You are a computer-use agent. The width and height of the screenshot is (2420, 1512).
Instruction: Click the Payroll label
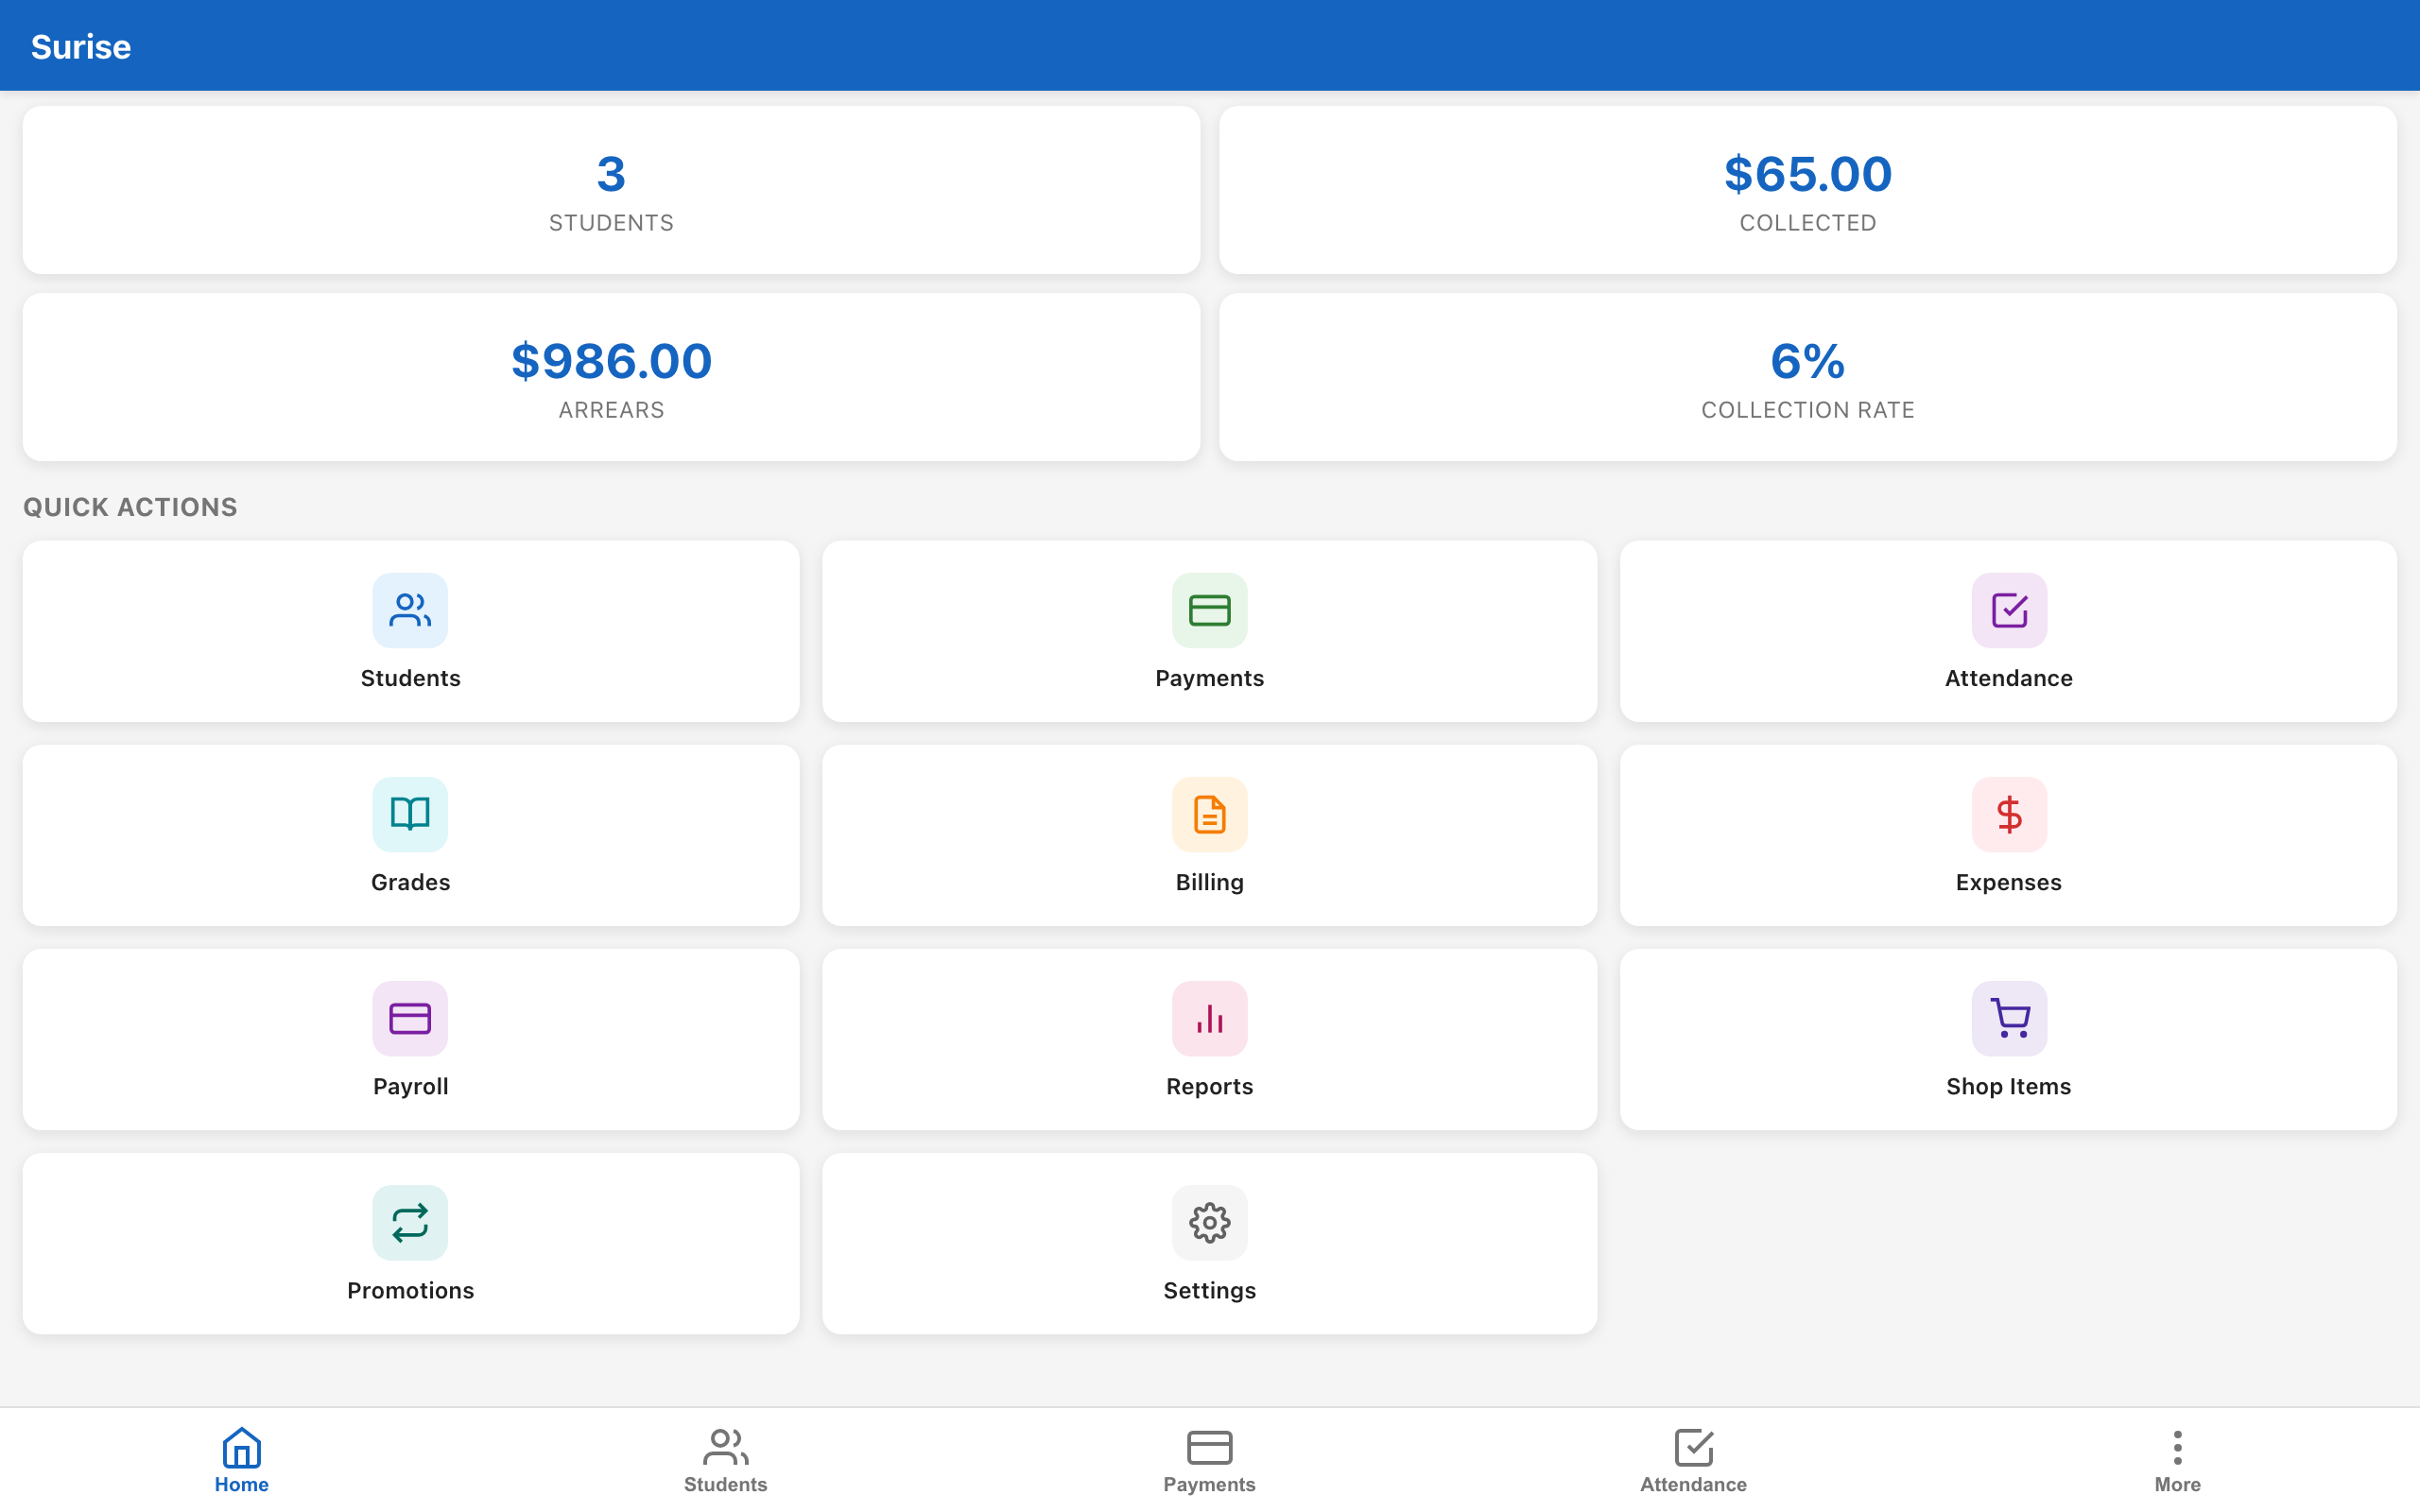click(410, 1086)
